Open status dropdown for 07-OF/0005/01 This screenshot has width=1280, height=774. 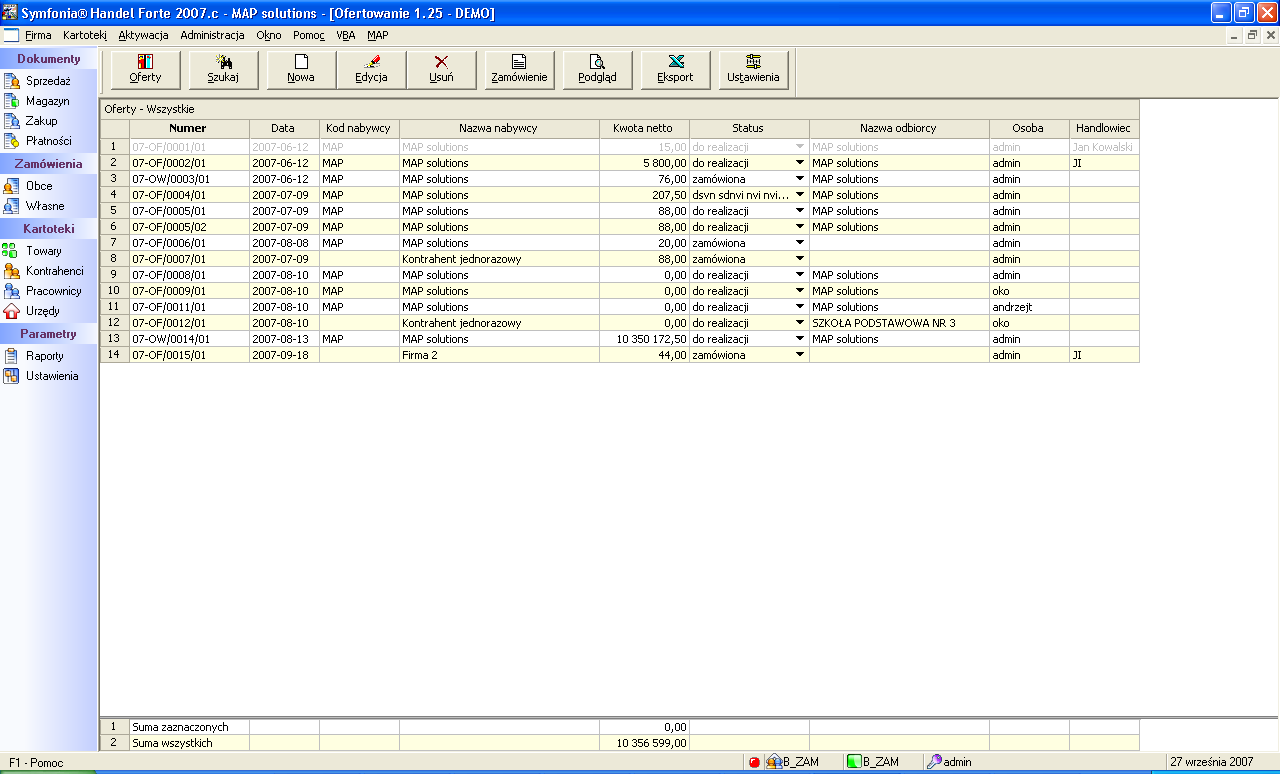800,211
